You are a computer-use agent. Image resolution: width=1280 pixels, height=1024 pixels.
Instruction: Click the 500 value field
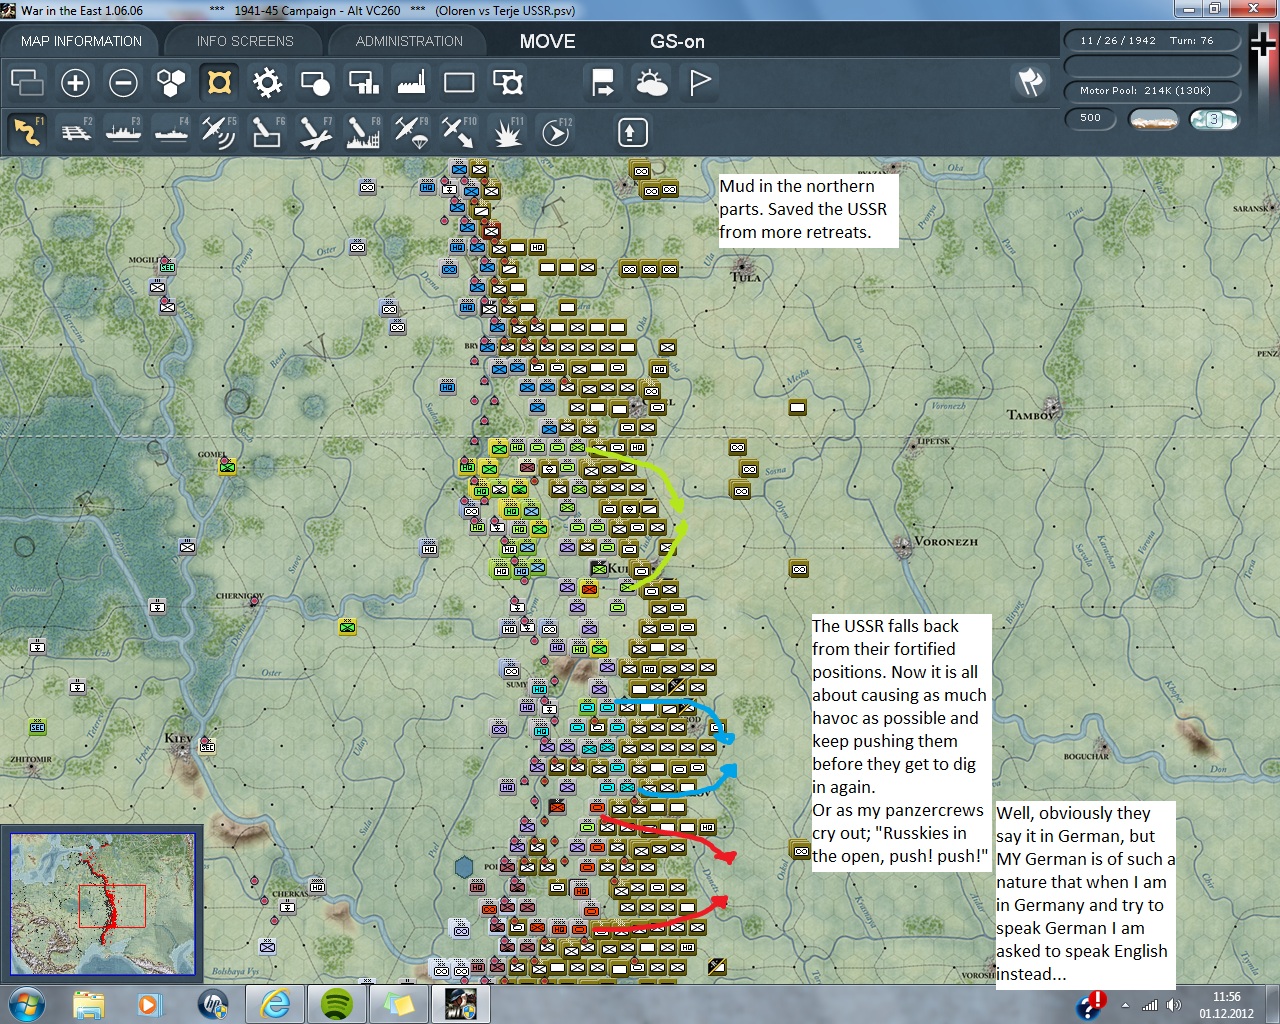1091,118
